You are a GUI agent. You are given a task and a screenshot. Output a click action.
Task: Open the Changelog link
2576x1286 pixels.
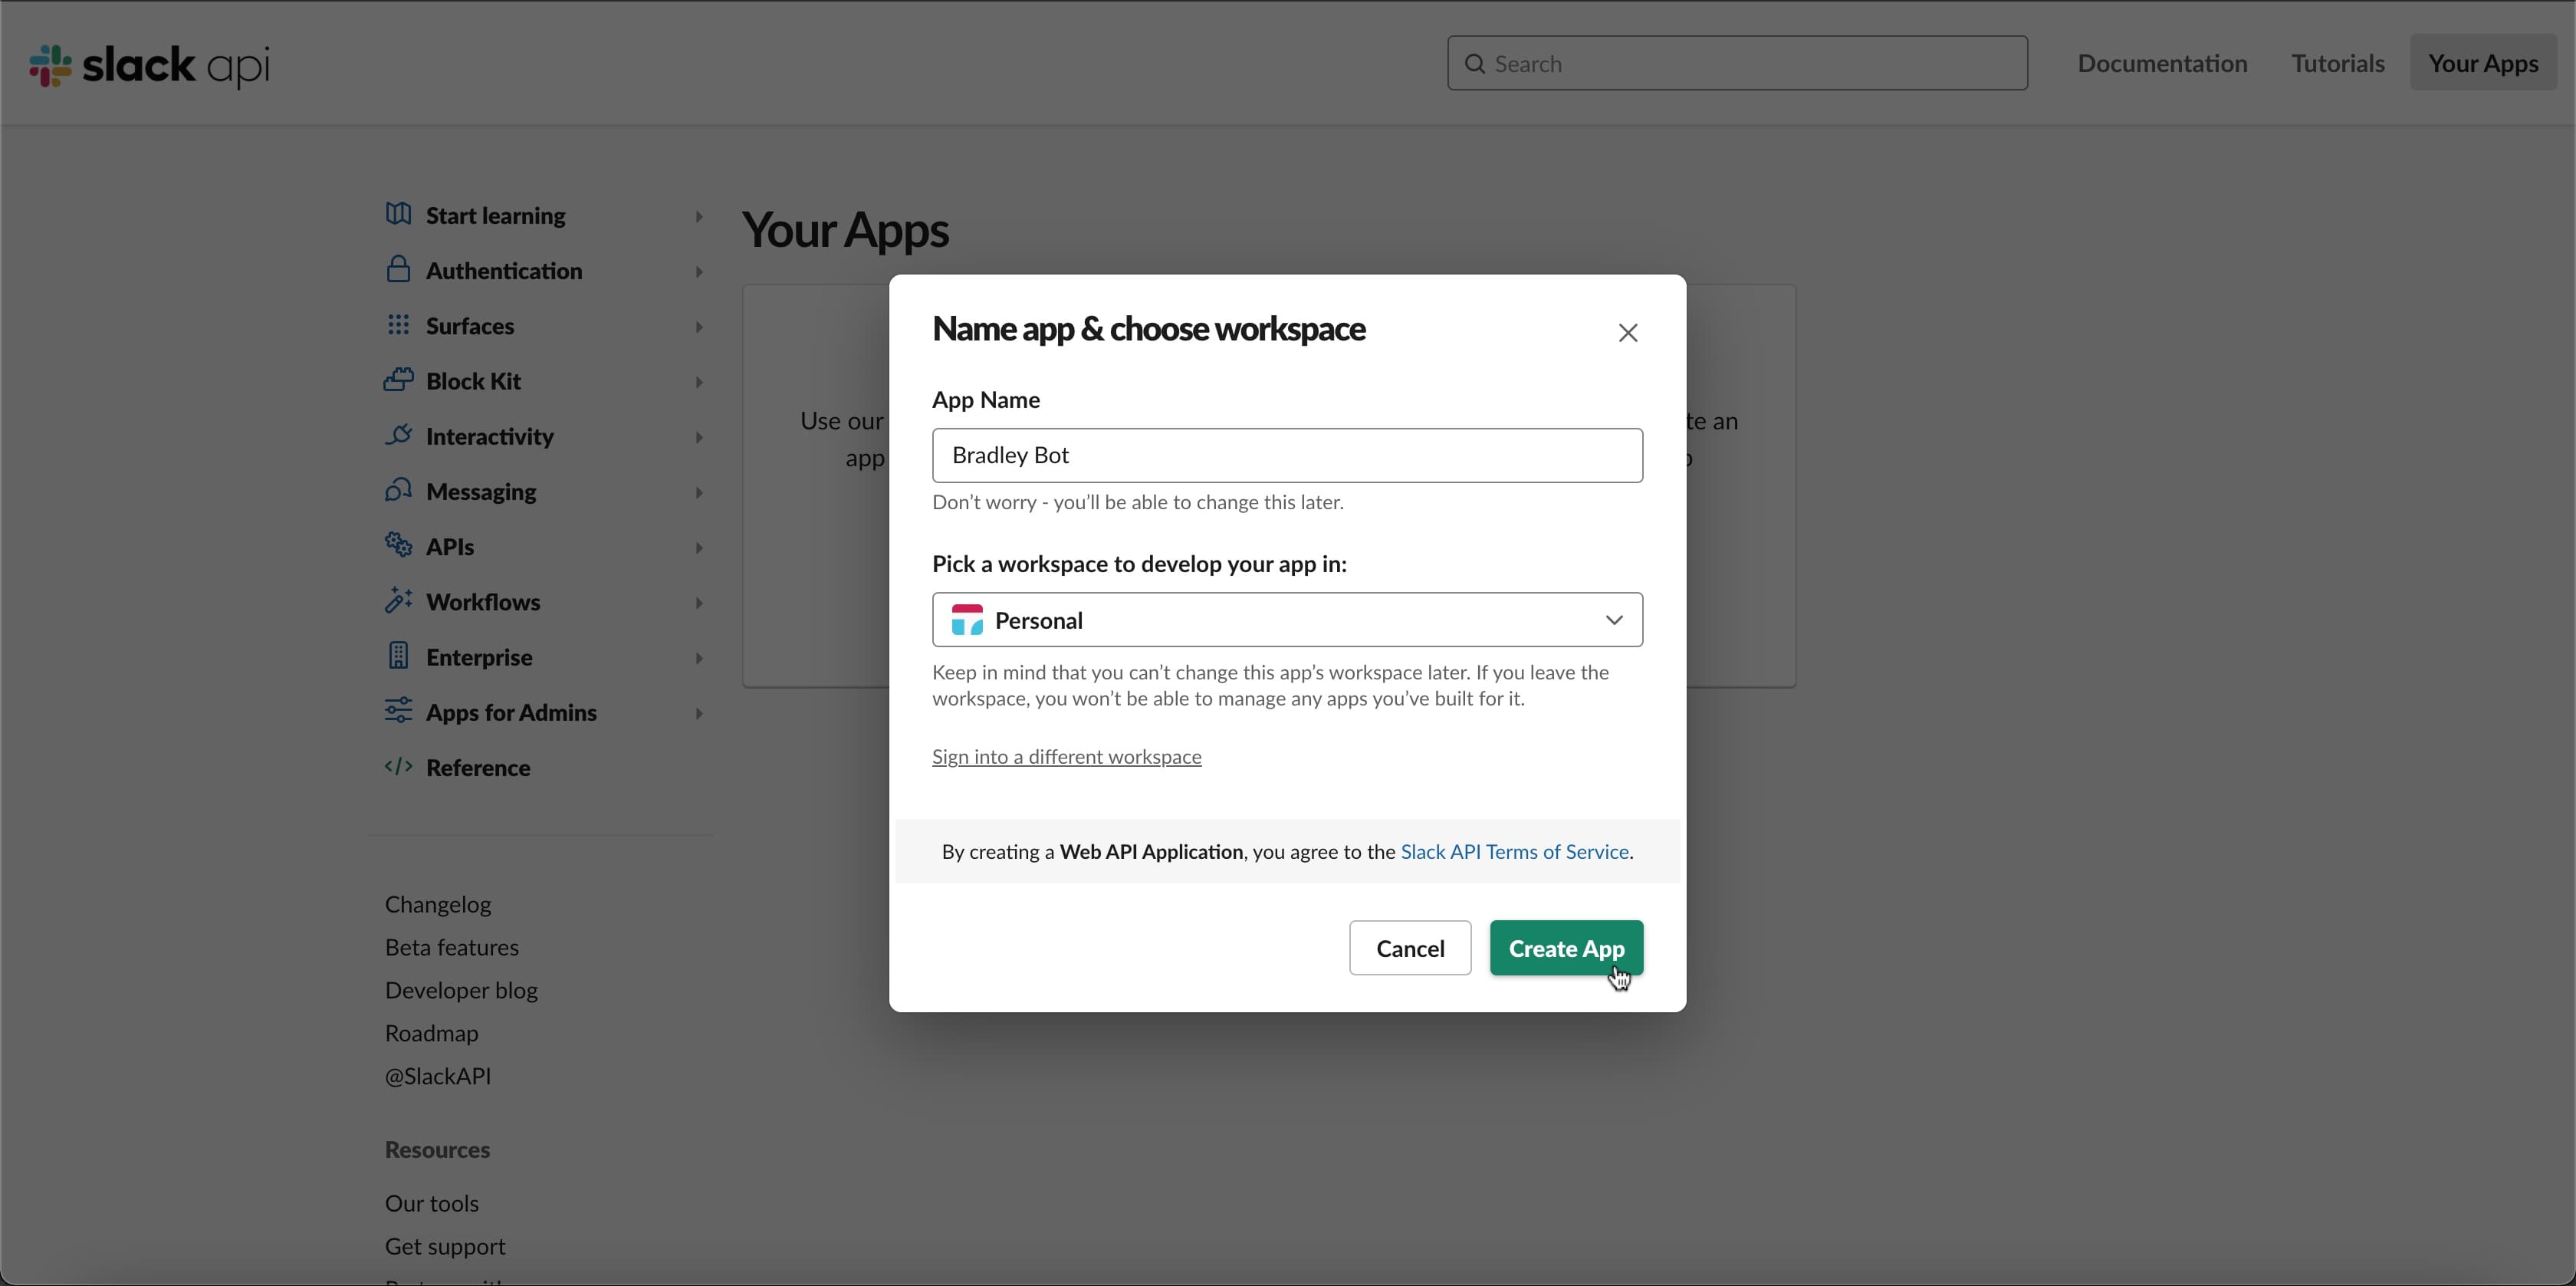coord(438,904)
